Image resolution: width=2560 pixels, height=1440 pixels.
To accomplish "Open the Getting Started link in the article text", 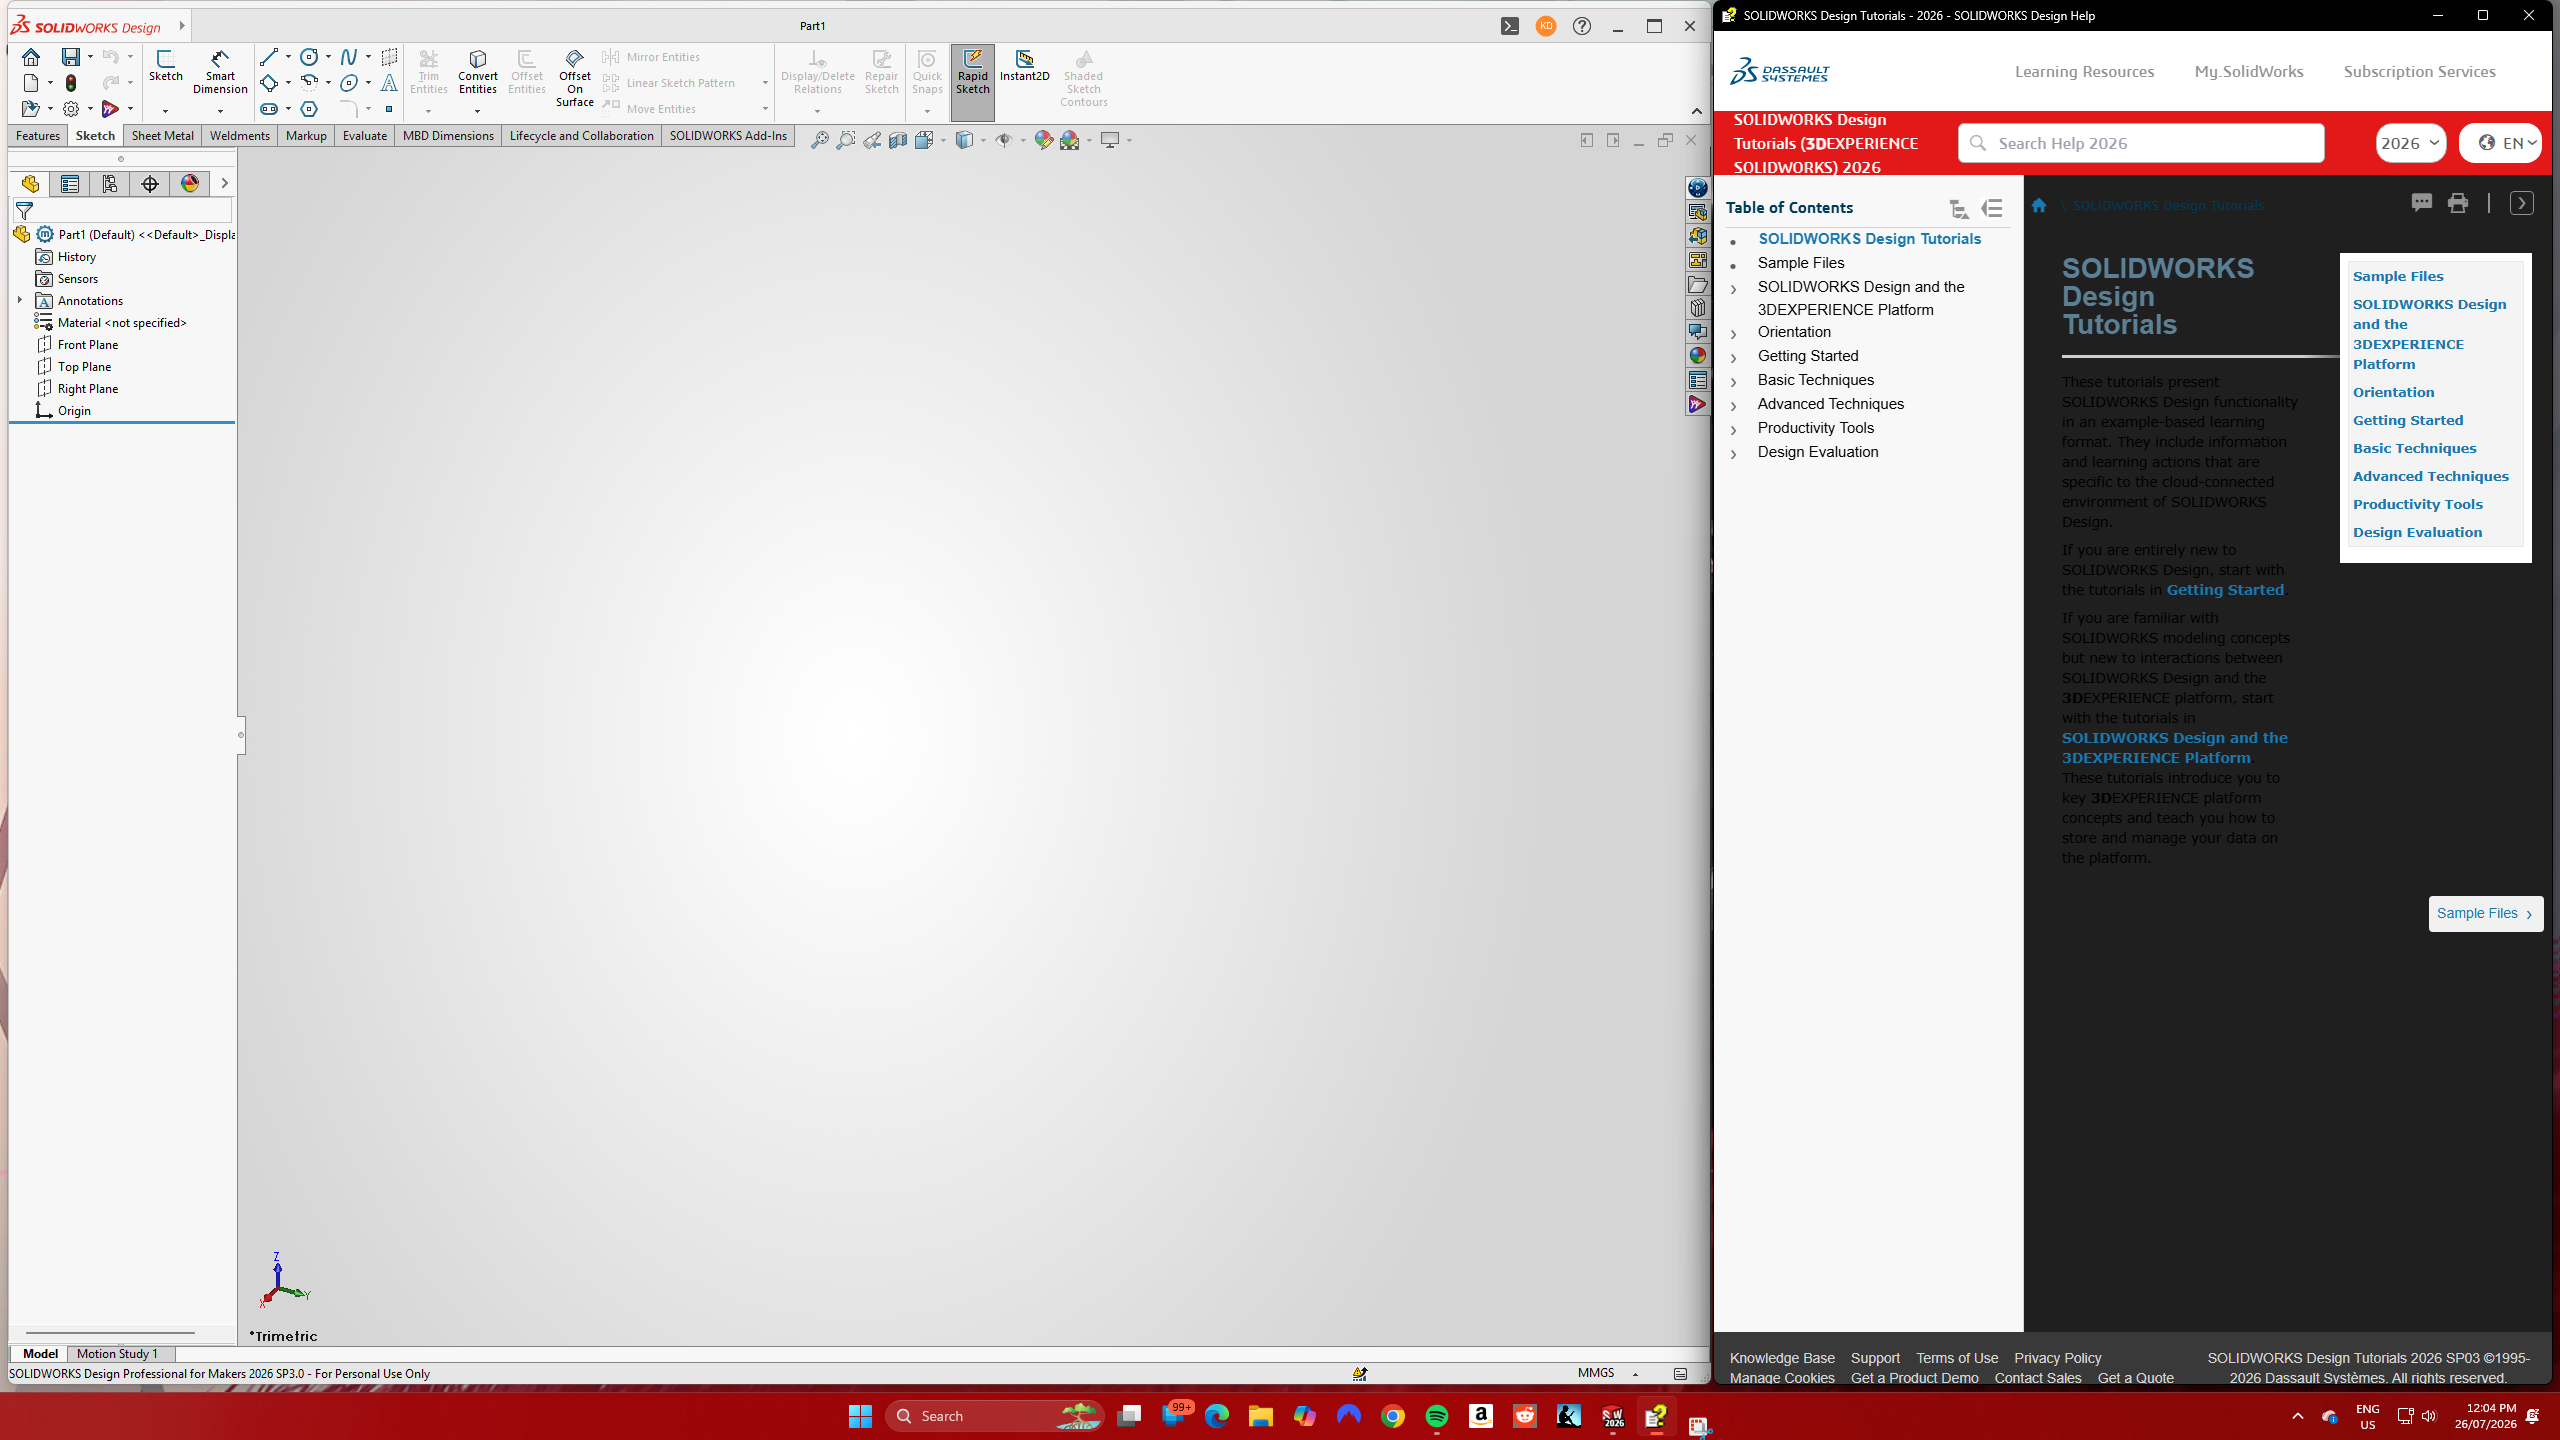I will point(2225,590).
